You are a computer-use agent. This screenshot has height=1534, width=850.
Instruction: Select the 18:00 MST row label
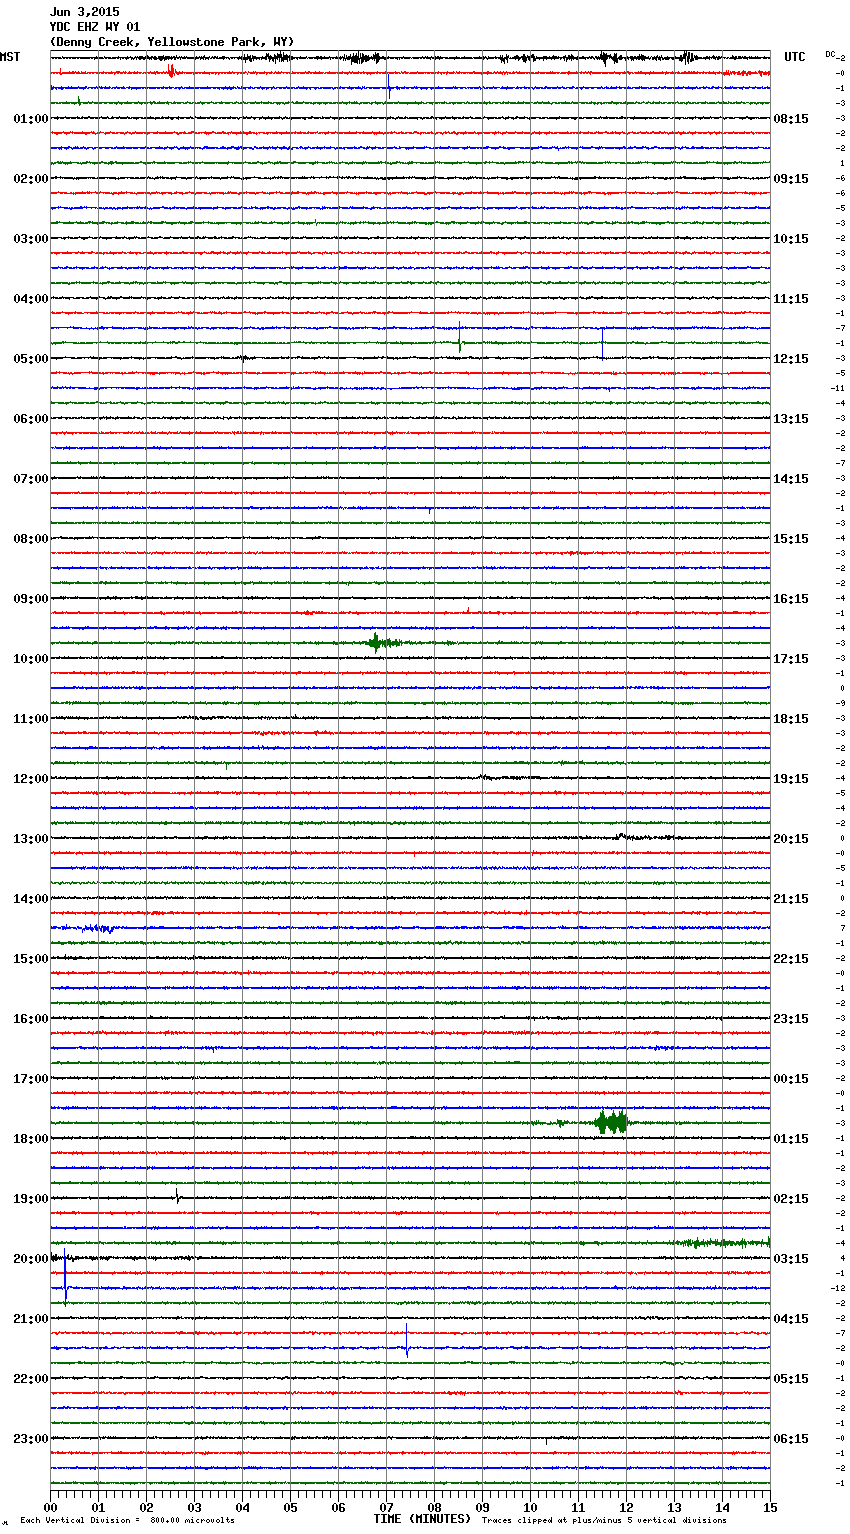point(31,1139)
